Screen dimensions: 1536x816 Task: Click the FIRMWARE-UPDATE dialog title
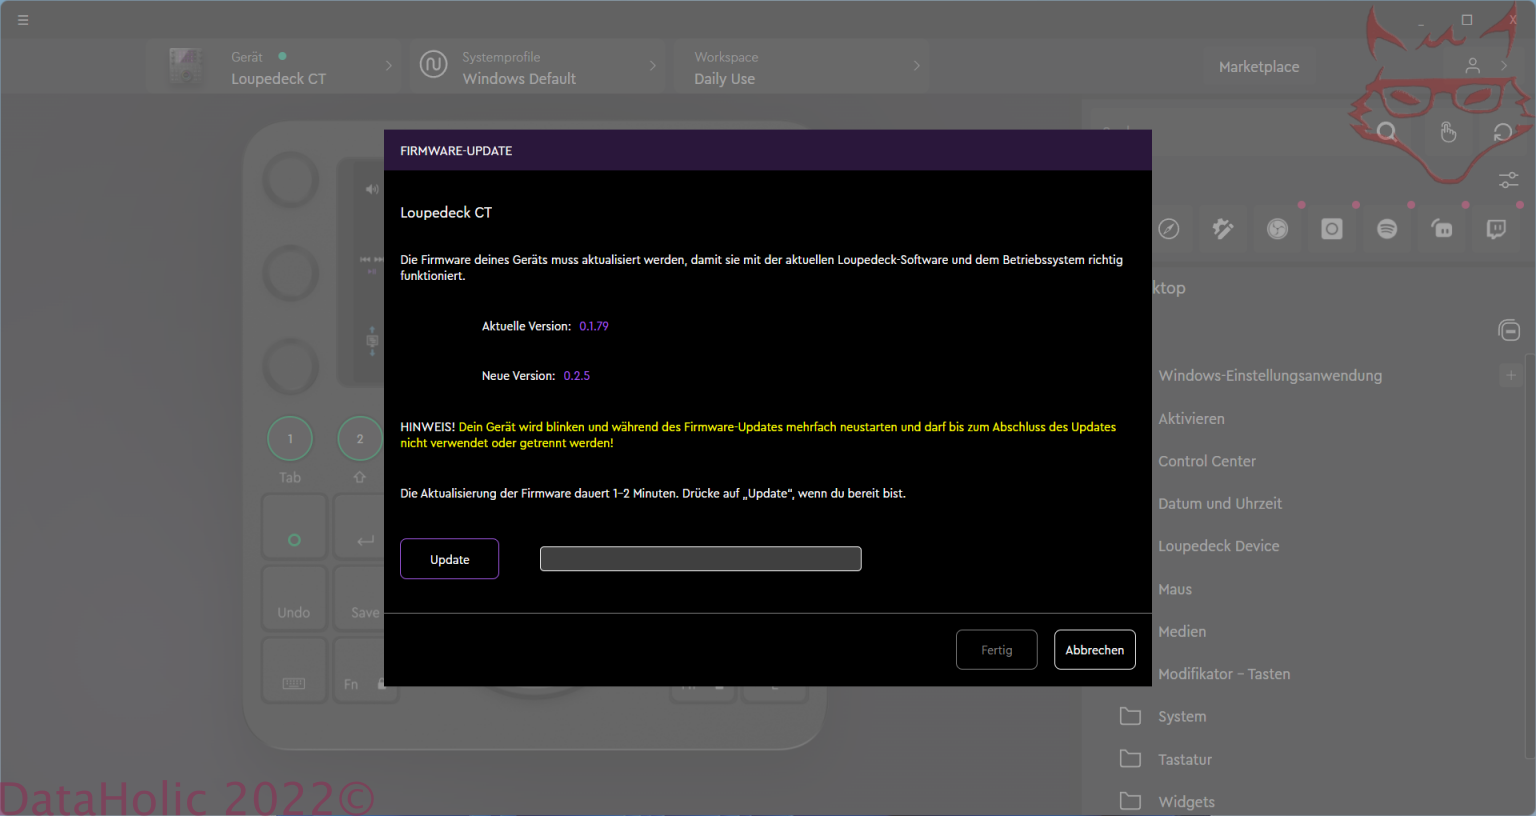tap(456, 151)
